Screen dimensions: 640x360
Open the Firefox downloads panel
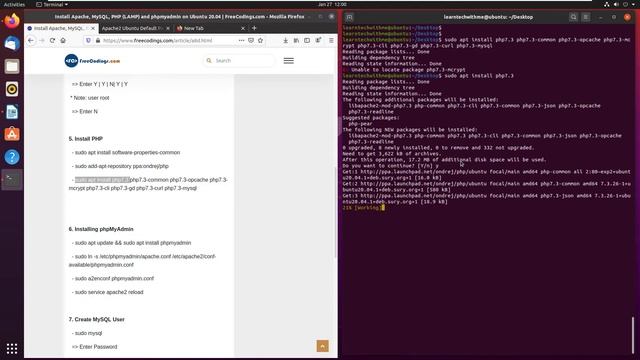pos(285,40)
